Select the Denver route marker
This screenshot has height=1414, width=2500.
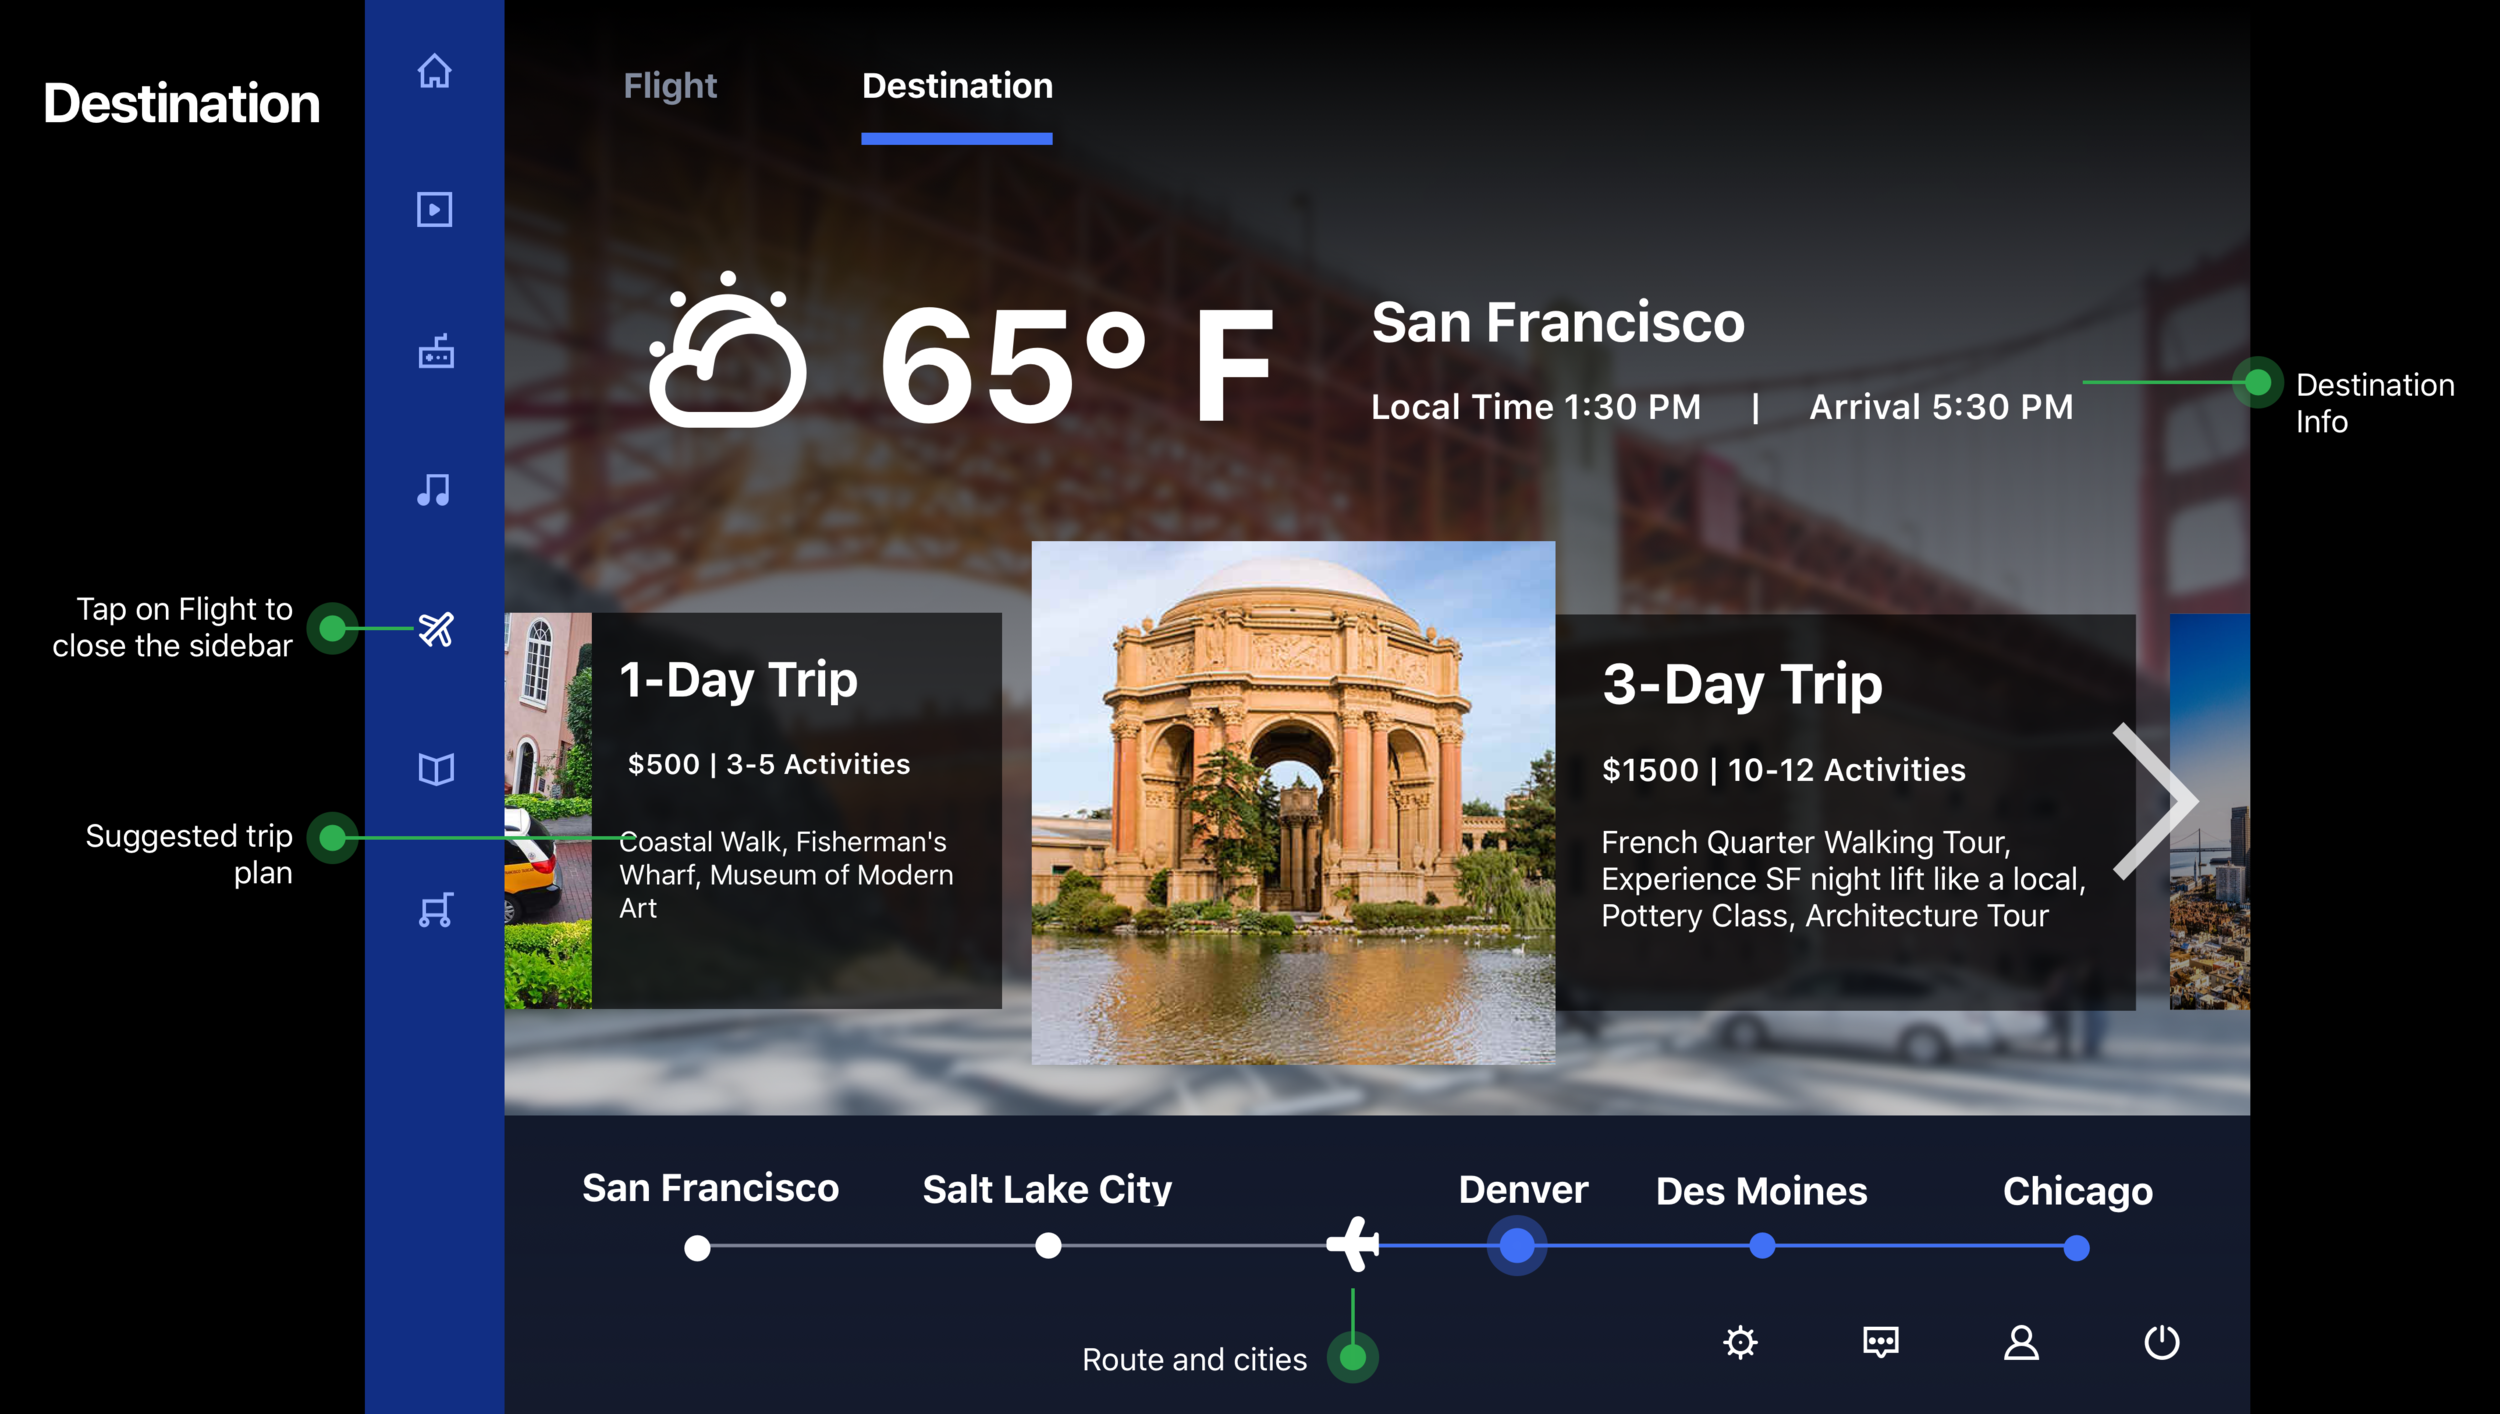click(1517, 1246)
